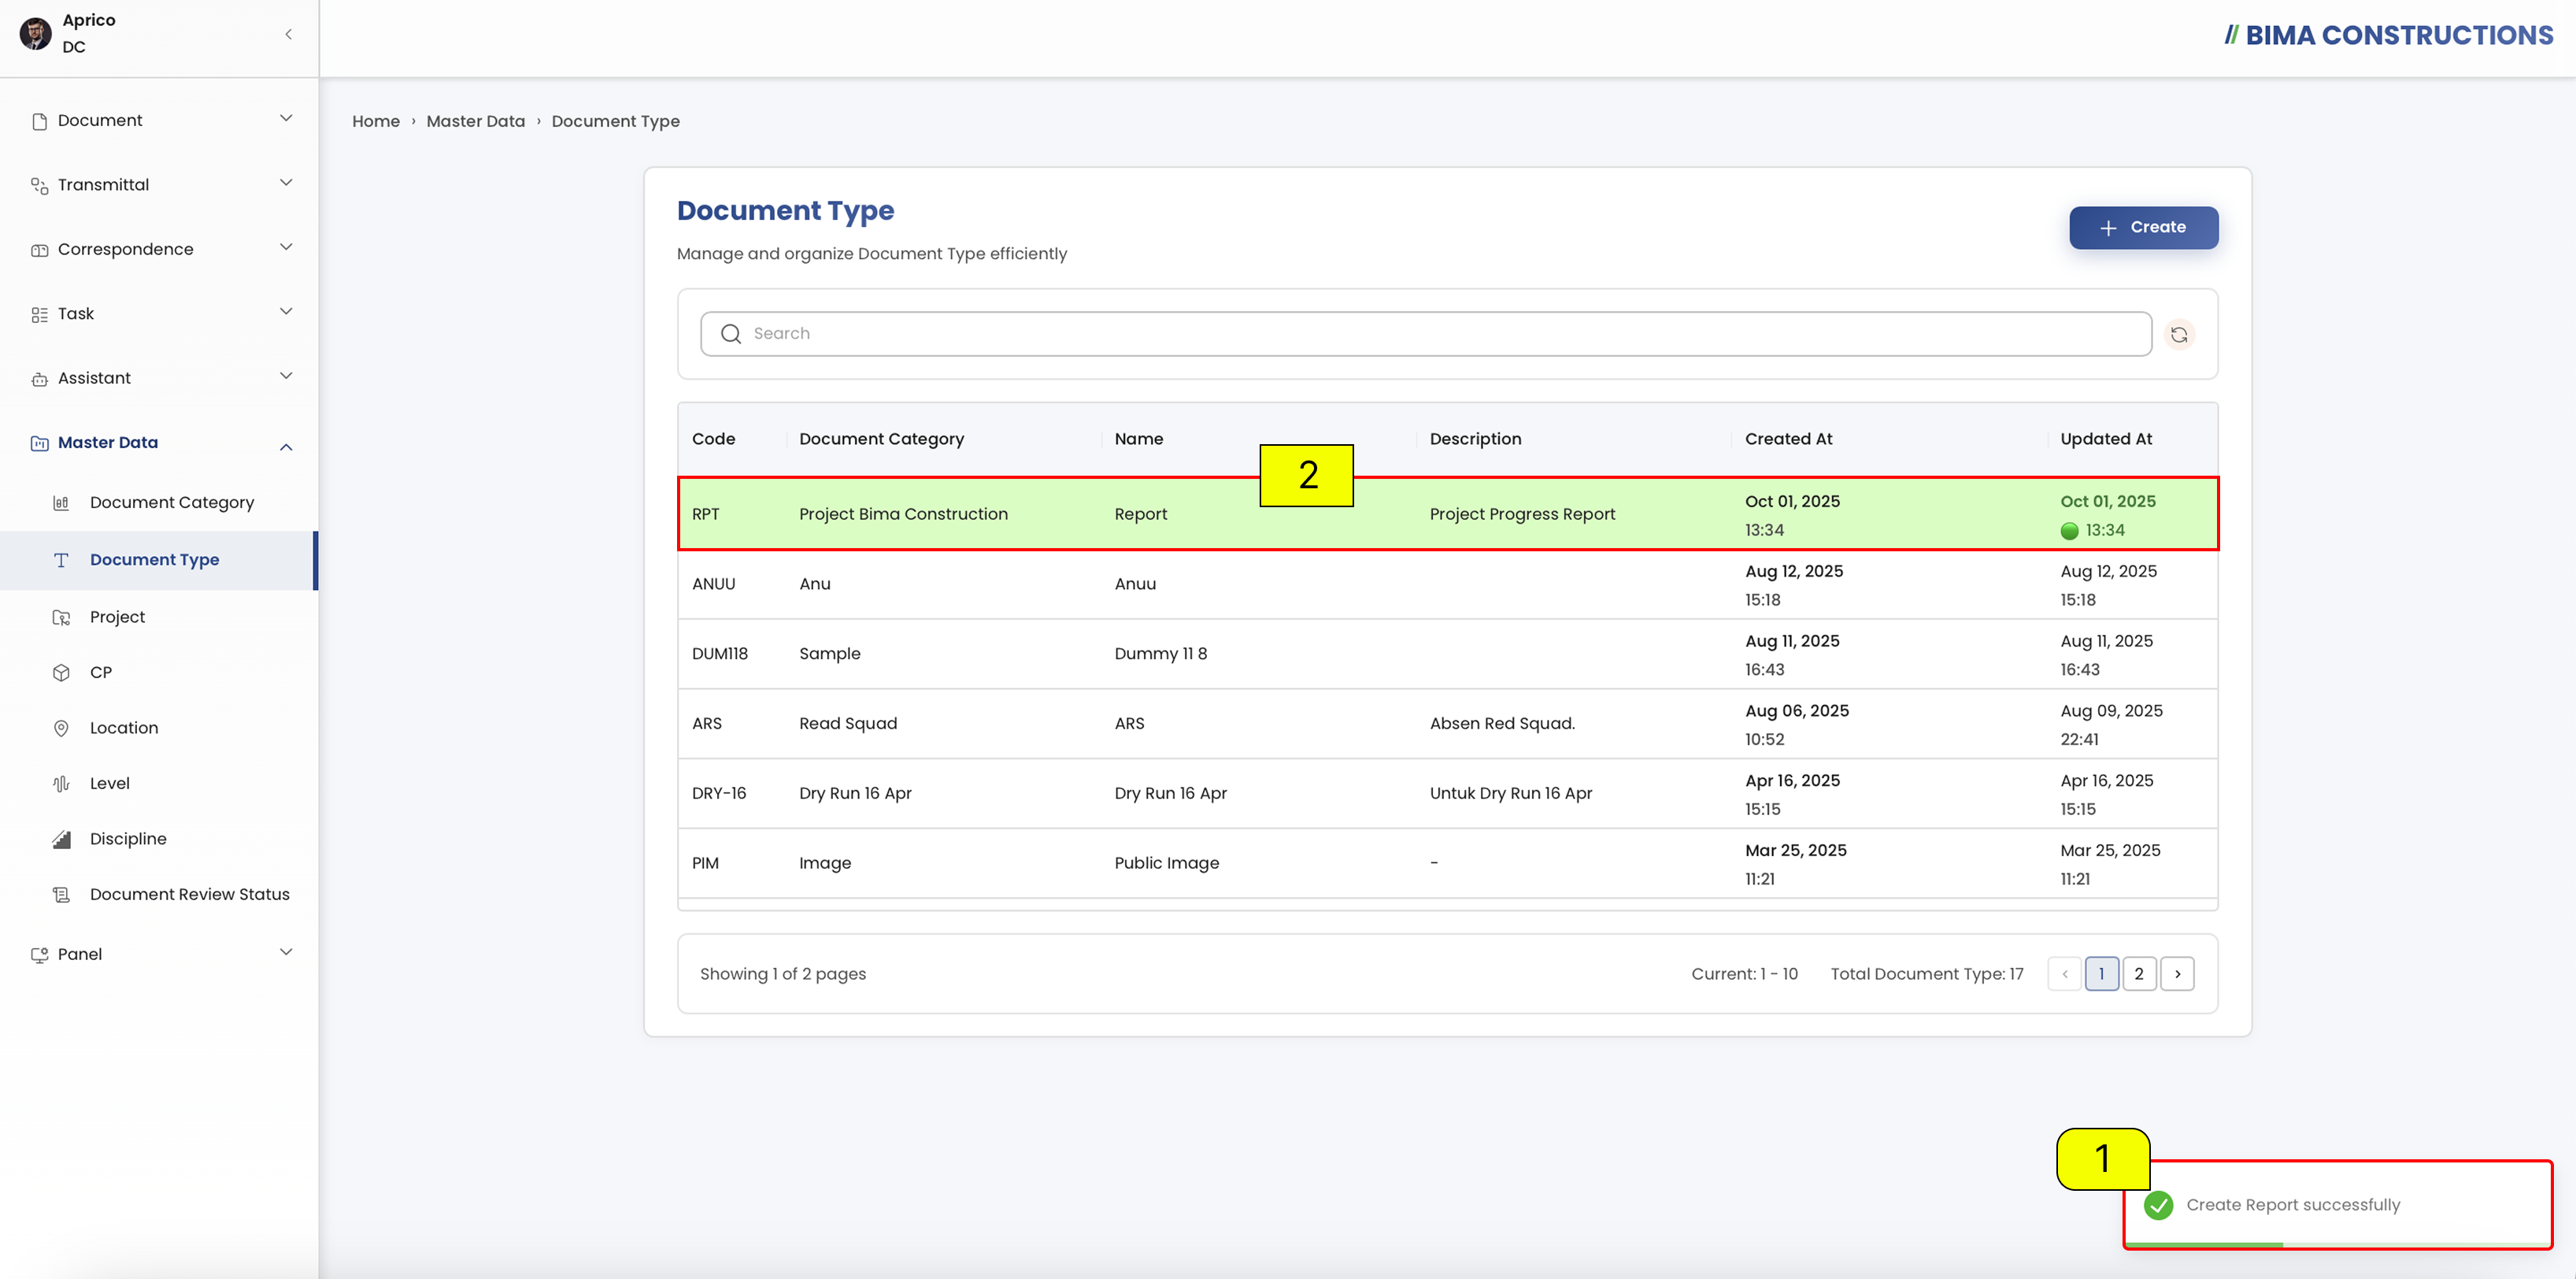Click the Search input field
The height and width of the screenshot is (1279, 2576).
1426,334
